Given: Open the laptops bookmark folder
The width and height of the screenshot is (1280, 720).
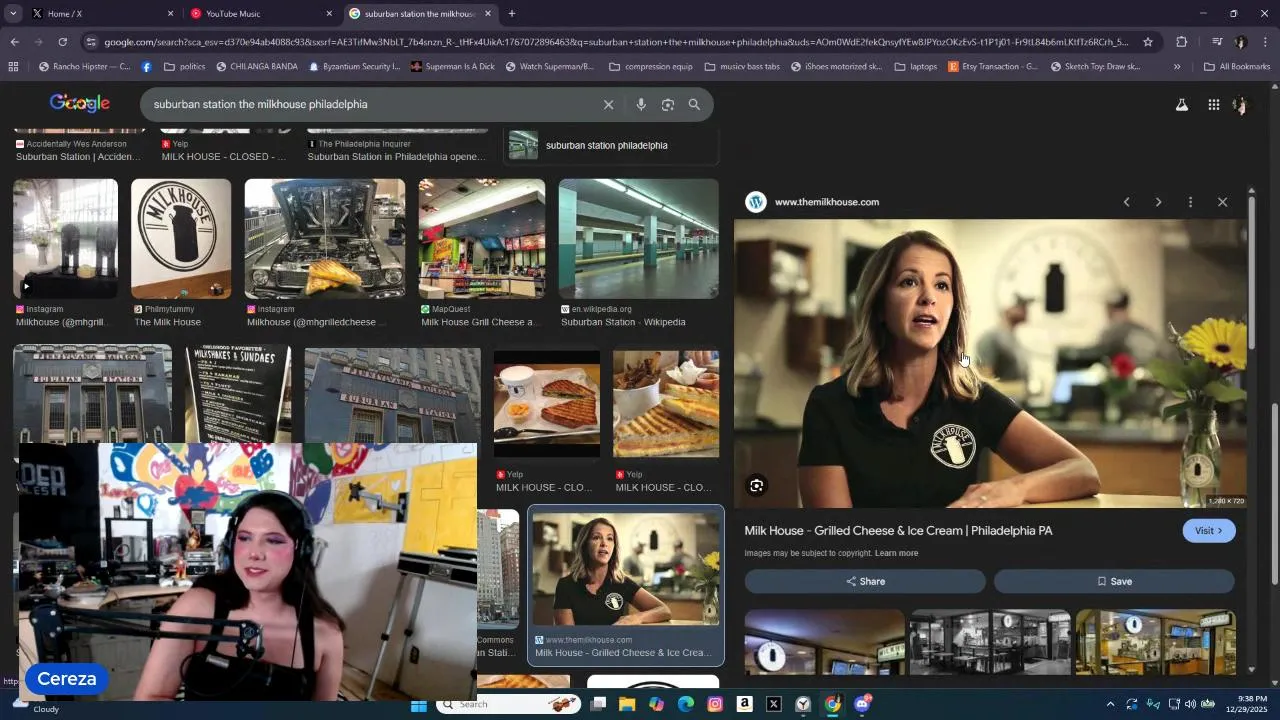Looking at the screenshot, I should tap(915, 67).
